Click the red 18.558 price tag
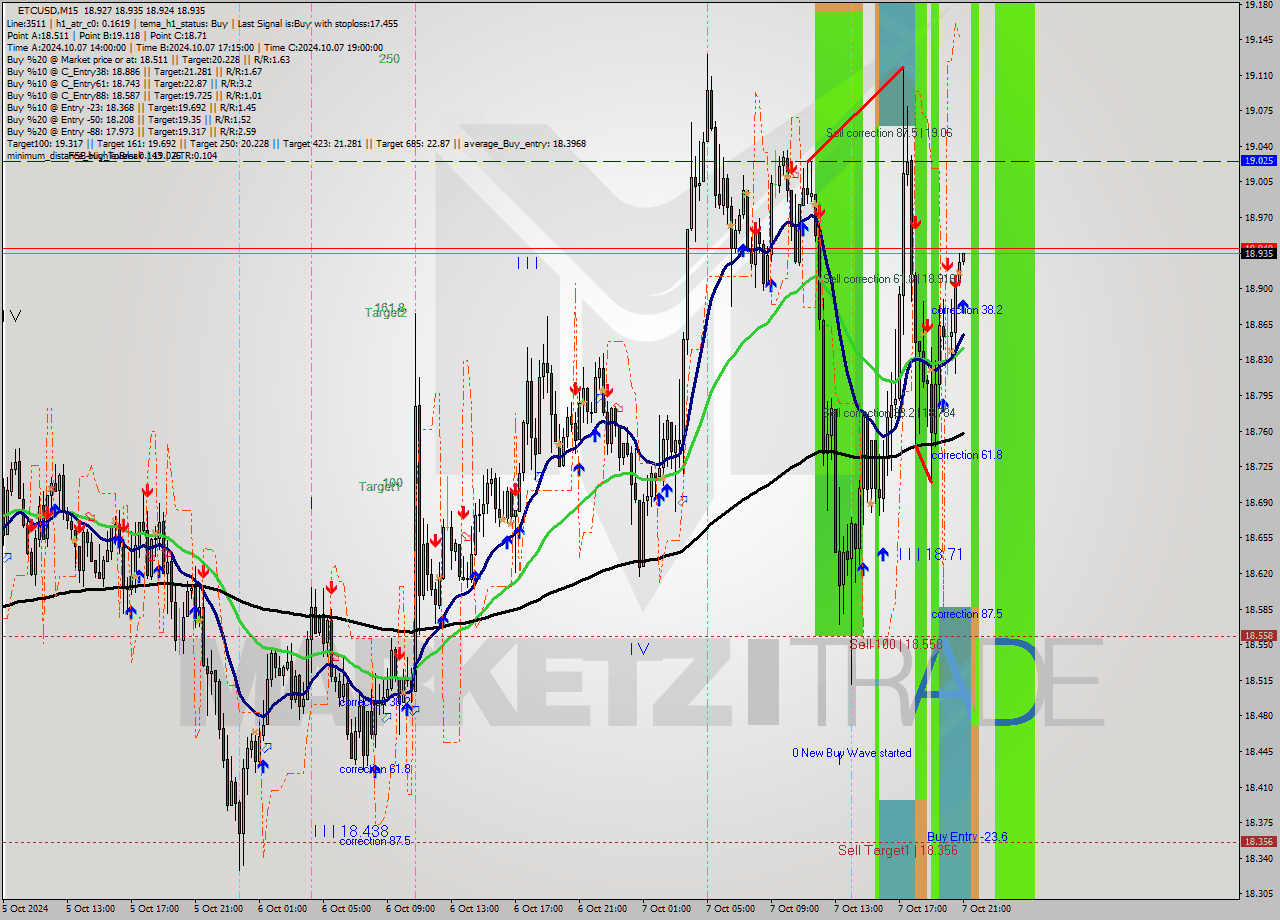The image size is (1280, 920). 1258,635
